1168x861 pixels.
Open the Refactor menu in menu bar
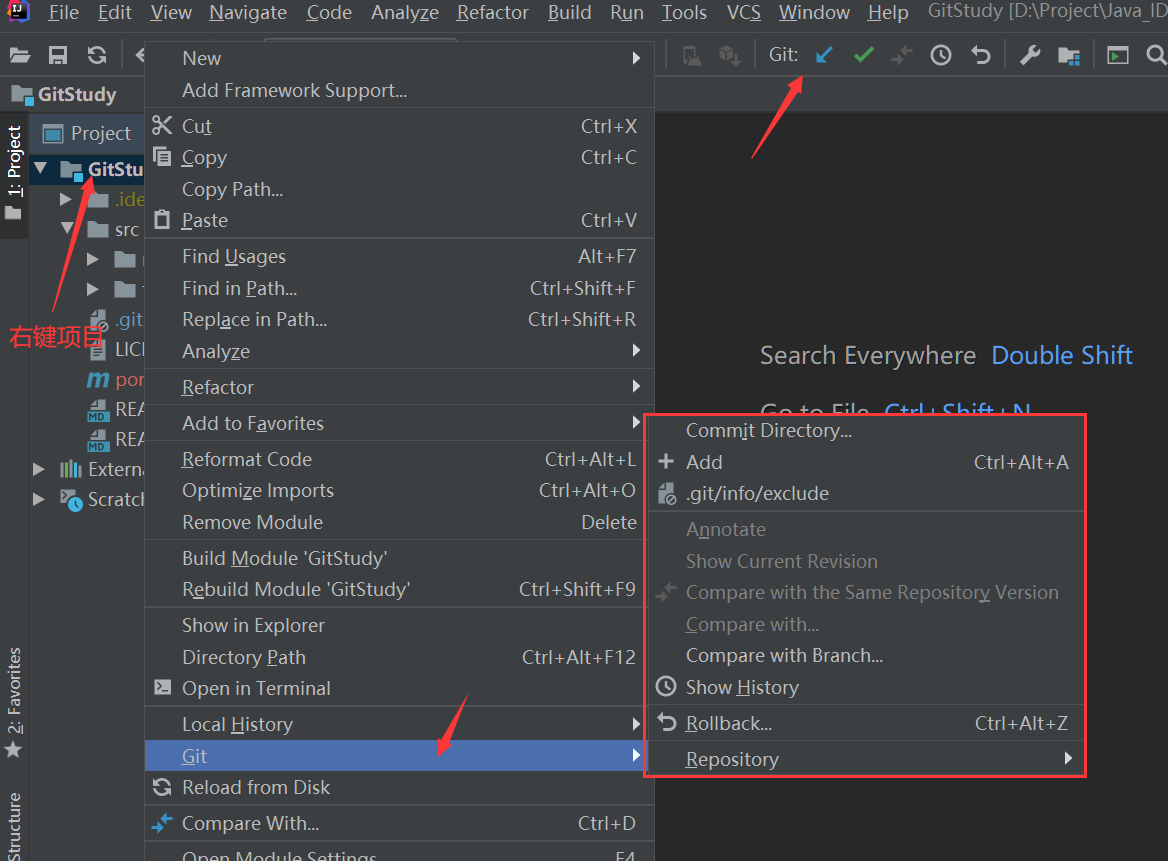492,13
